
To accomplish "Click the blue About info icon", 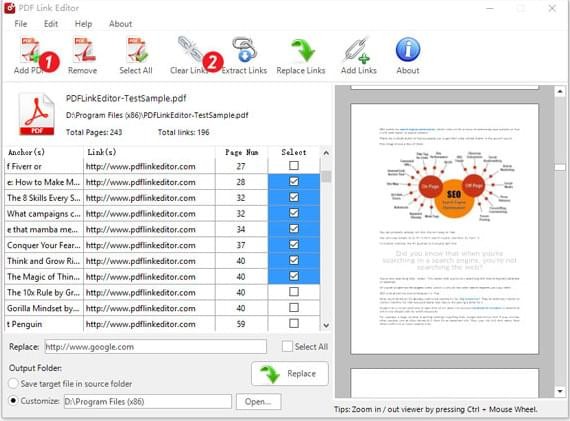I will click(x=408, y=50).
